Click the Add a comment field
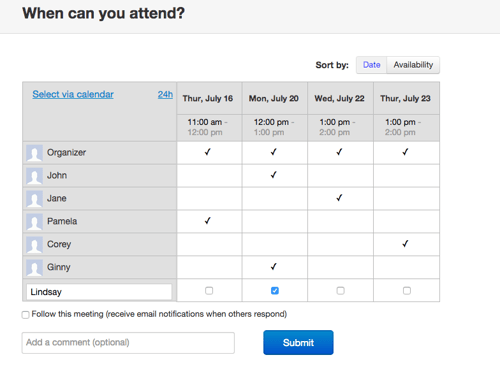 pos(128,343)
